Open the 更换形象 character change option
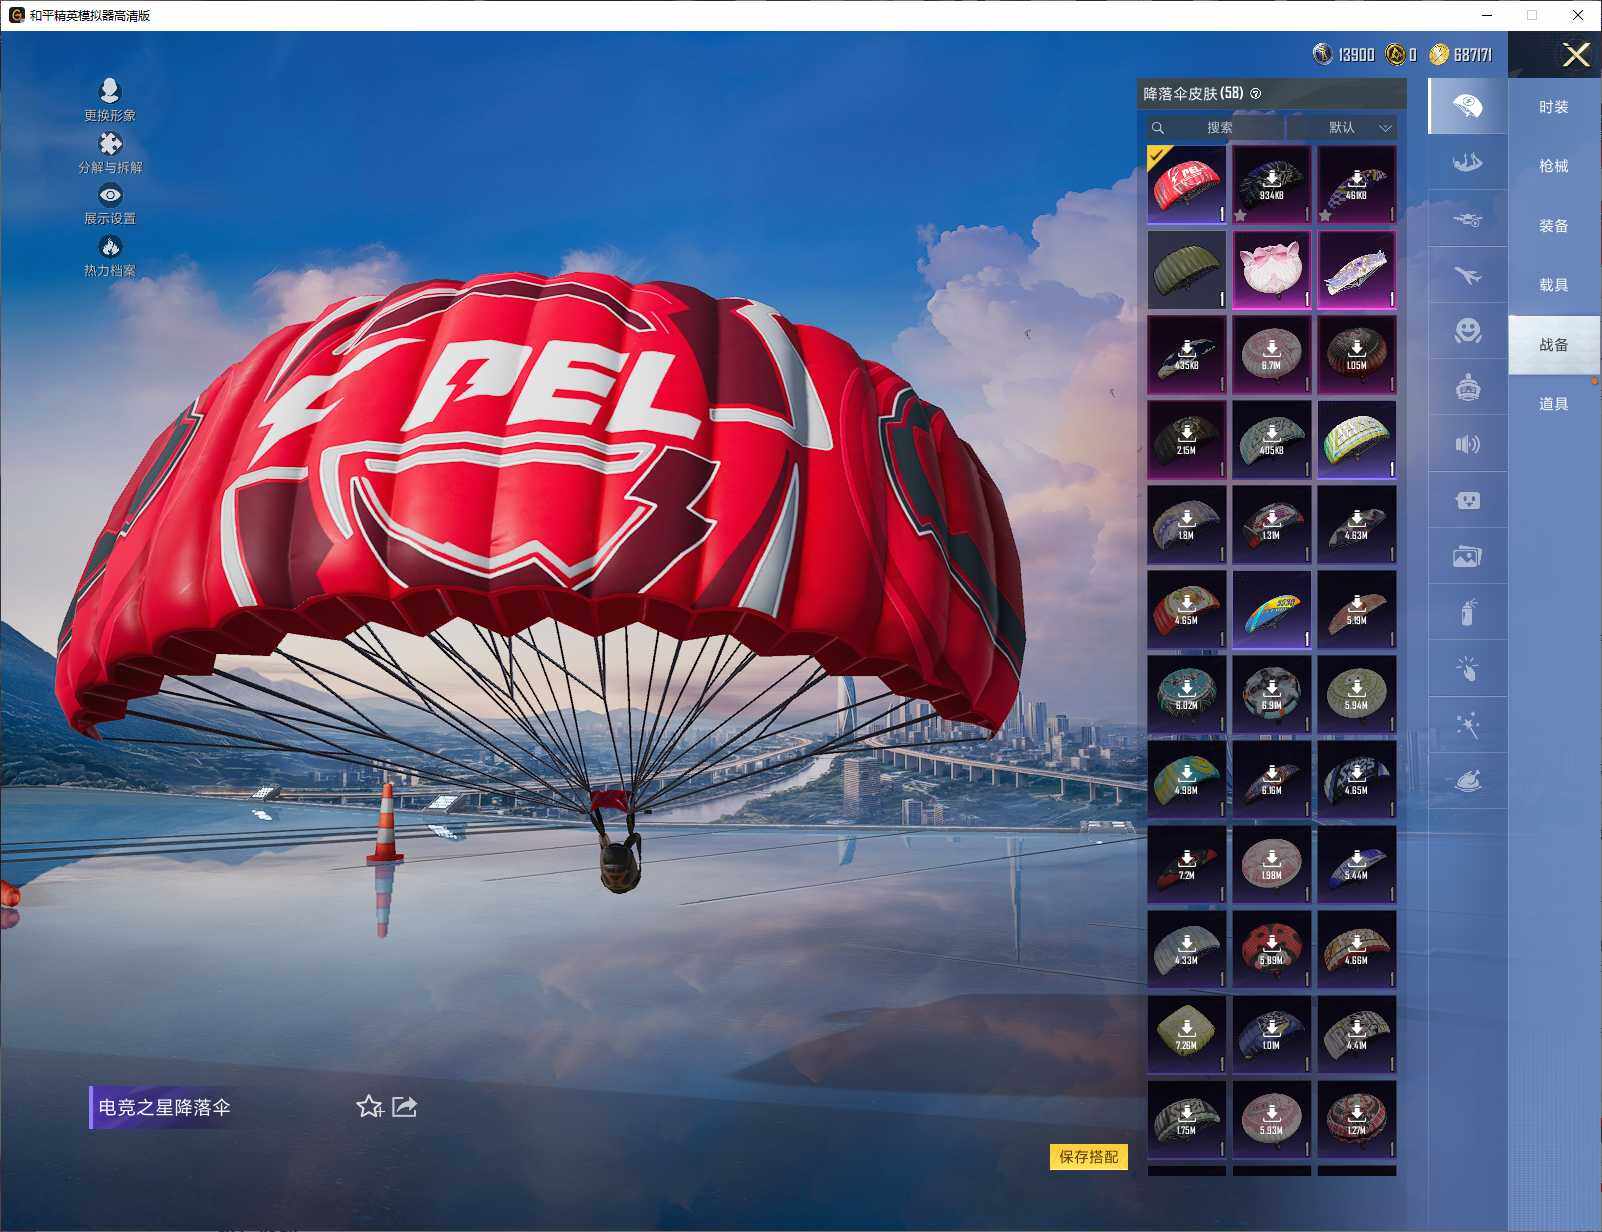The height and width of the screenshot is (1232, 1602). click(x=110, y=100)
